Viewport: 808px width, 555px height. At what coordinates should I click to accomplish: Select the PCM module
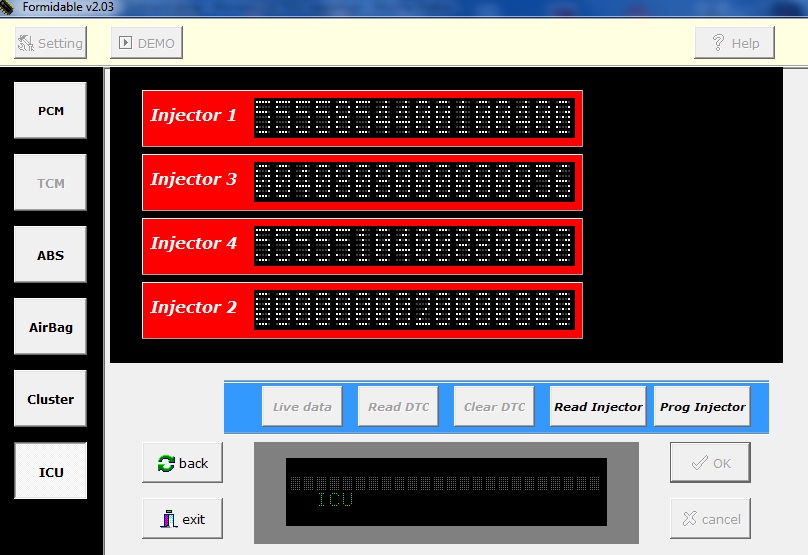50,111
